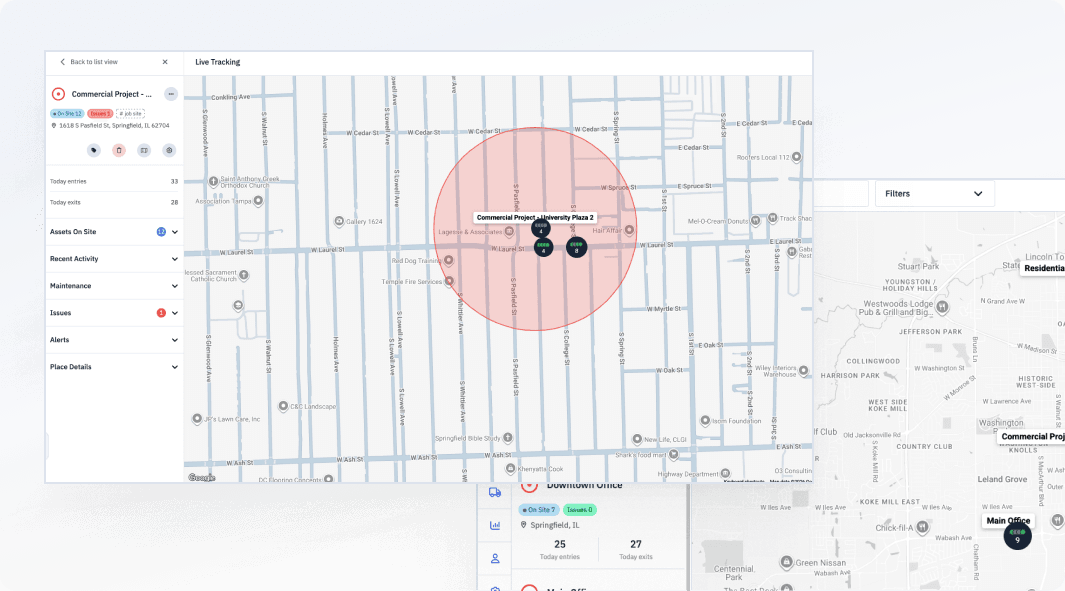Click the red geofence target icon
Screen dimensions: 1065x591
(x=58, y=94)
